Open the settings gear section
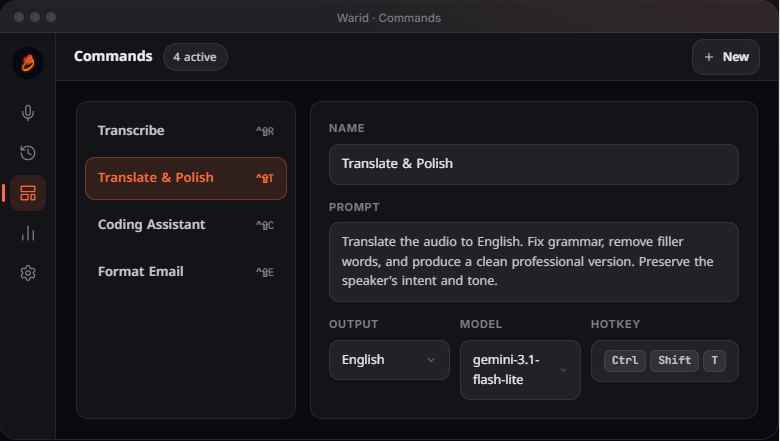 tap(28, 273)
